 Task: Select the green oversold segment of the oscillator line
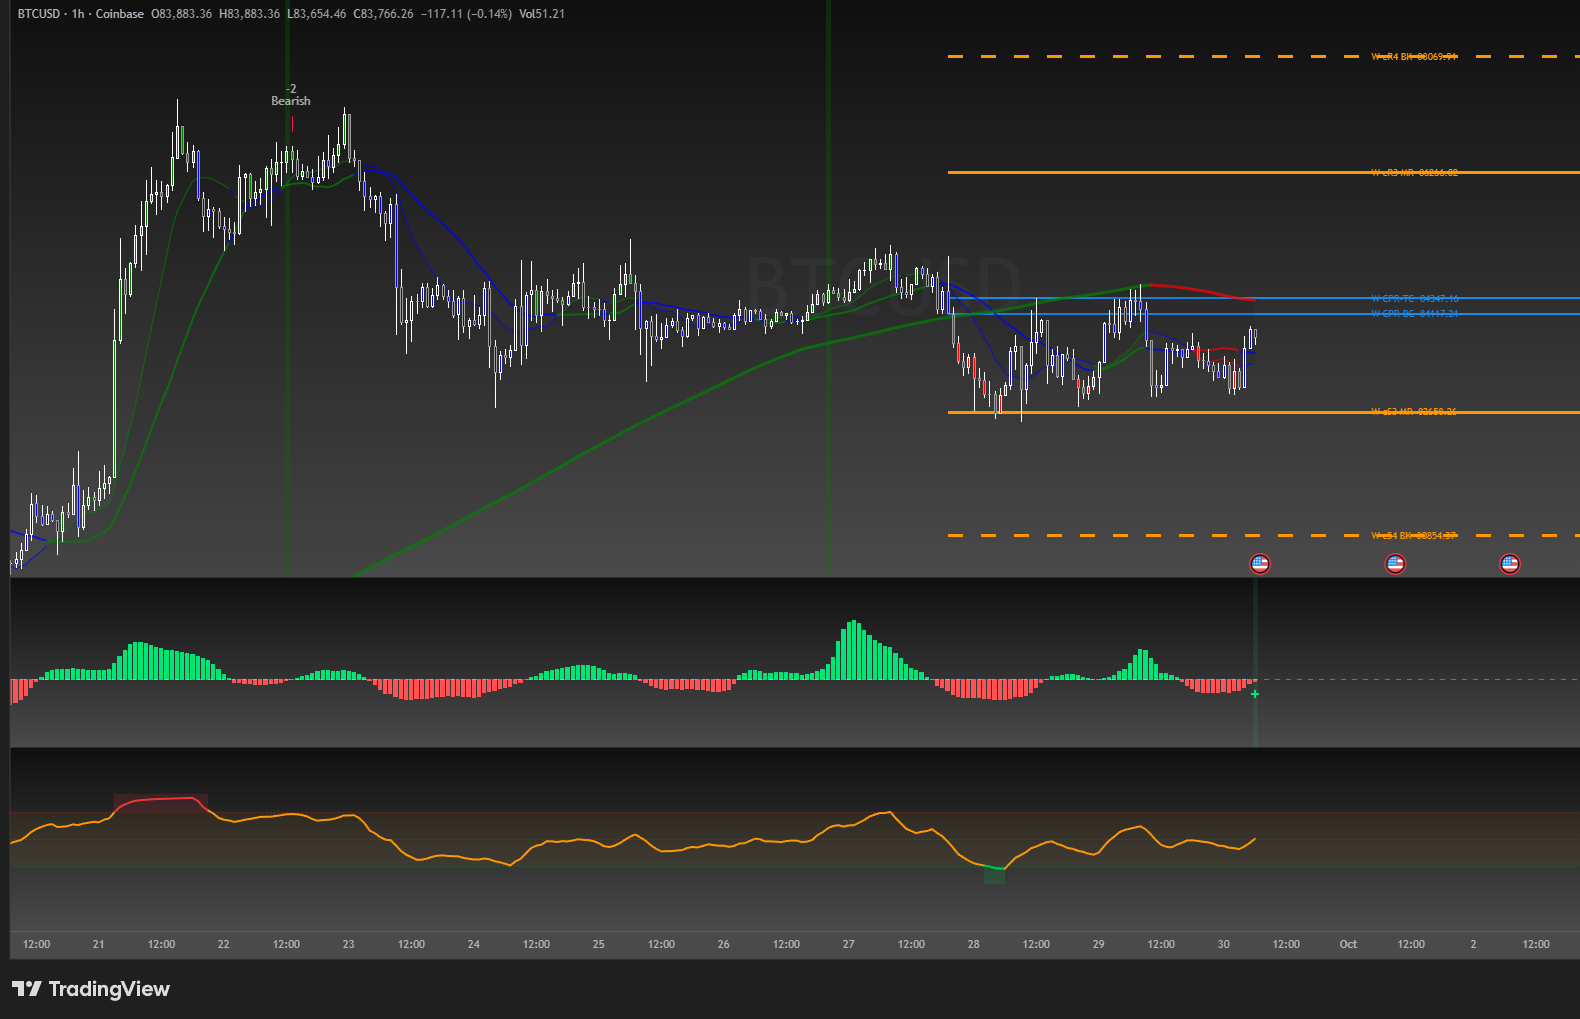993,867
